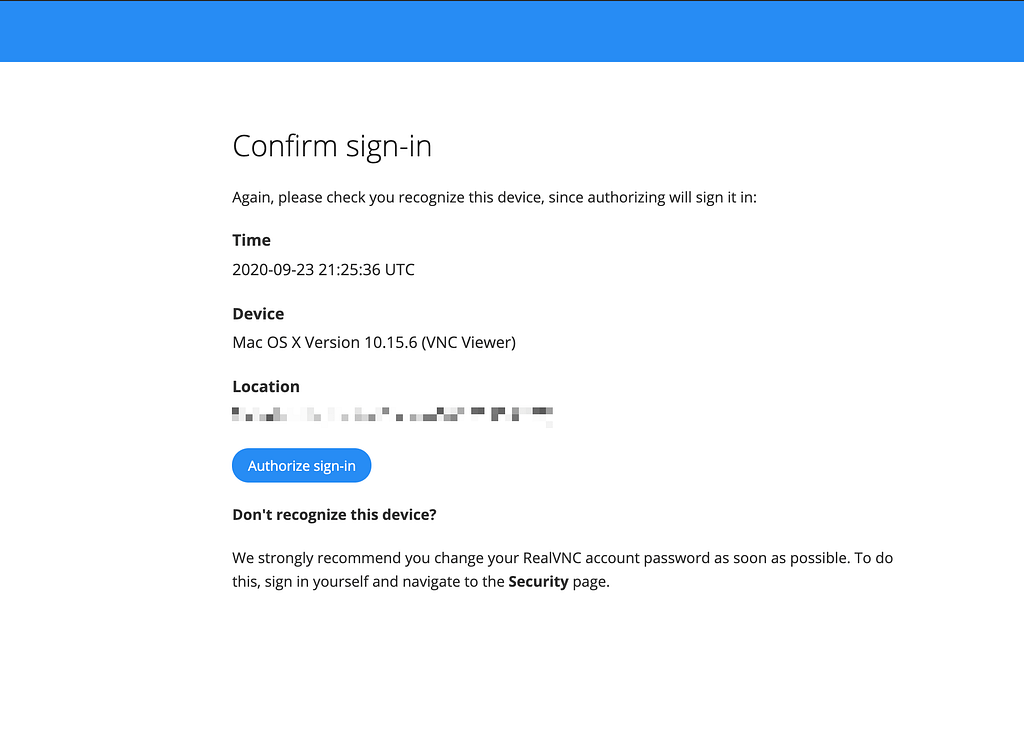
Task: Click the date 2020-09-23 in the timestamp
Action: point(273,270)
